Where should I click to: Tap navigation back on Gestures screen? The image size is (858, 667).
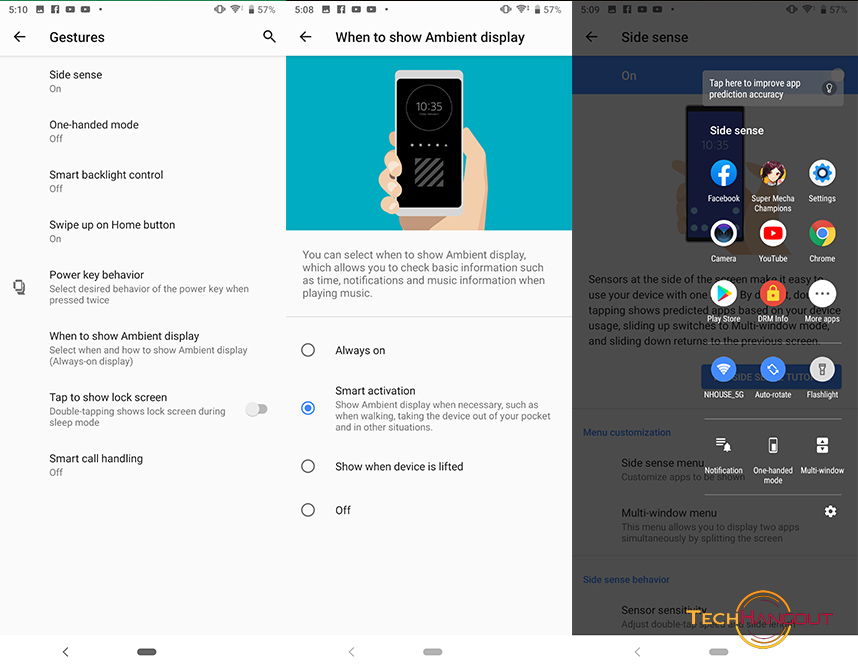click(x=66, y=652)
